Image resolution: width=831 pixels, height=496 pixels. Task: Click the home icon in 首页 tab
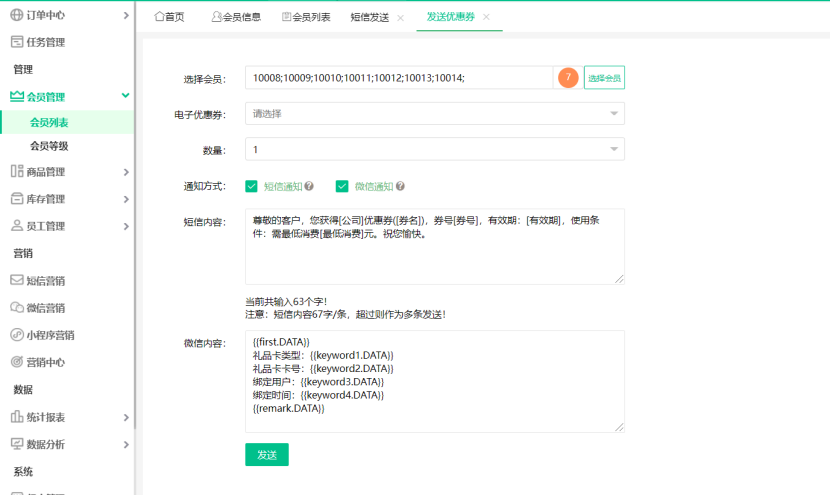coord(159,16)
